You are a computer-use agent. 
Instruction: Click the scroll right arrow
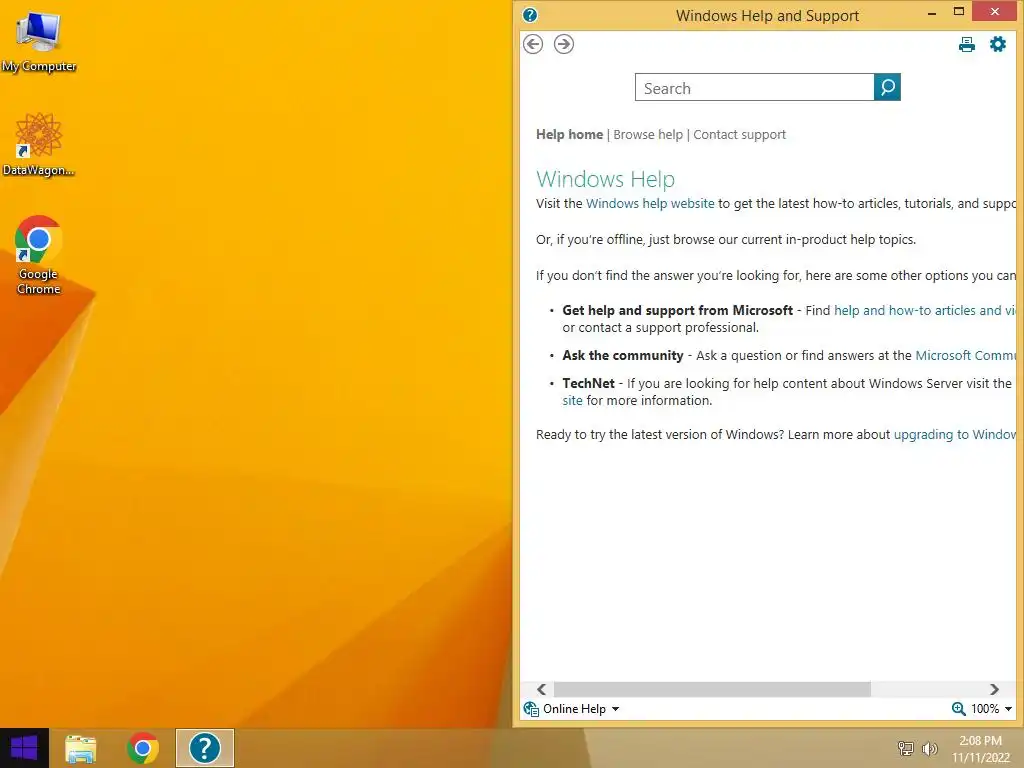point(994,690)
